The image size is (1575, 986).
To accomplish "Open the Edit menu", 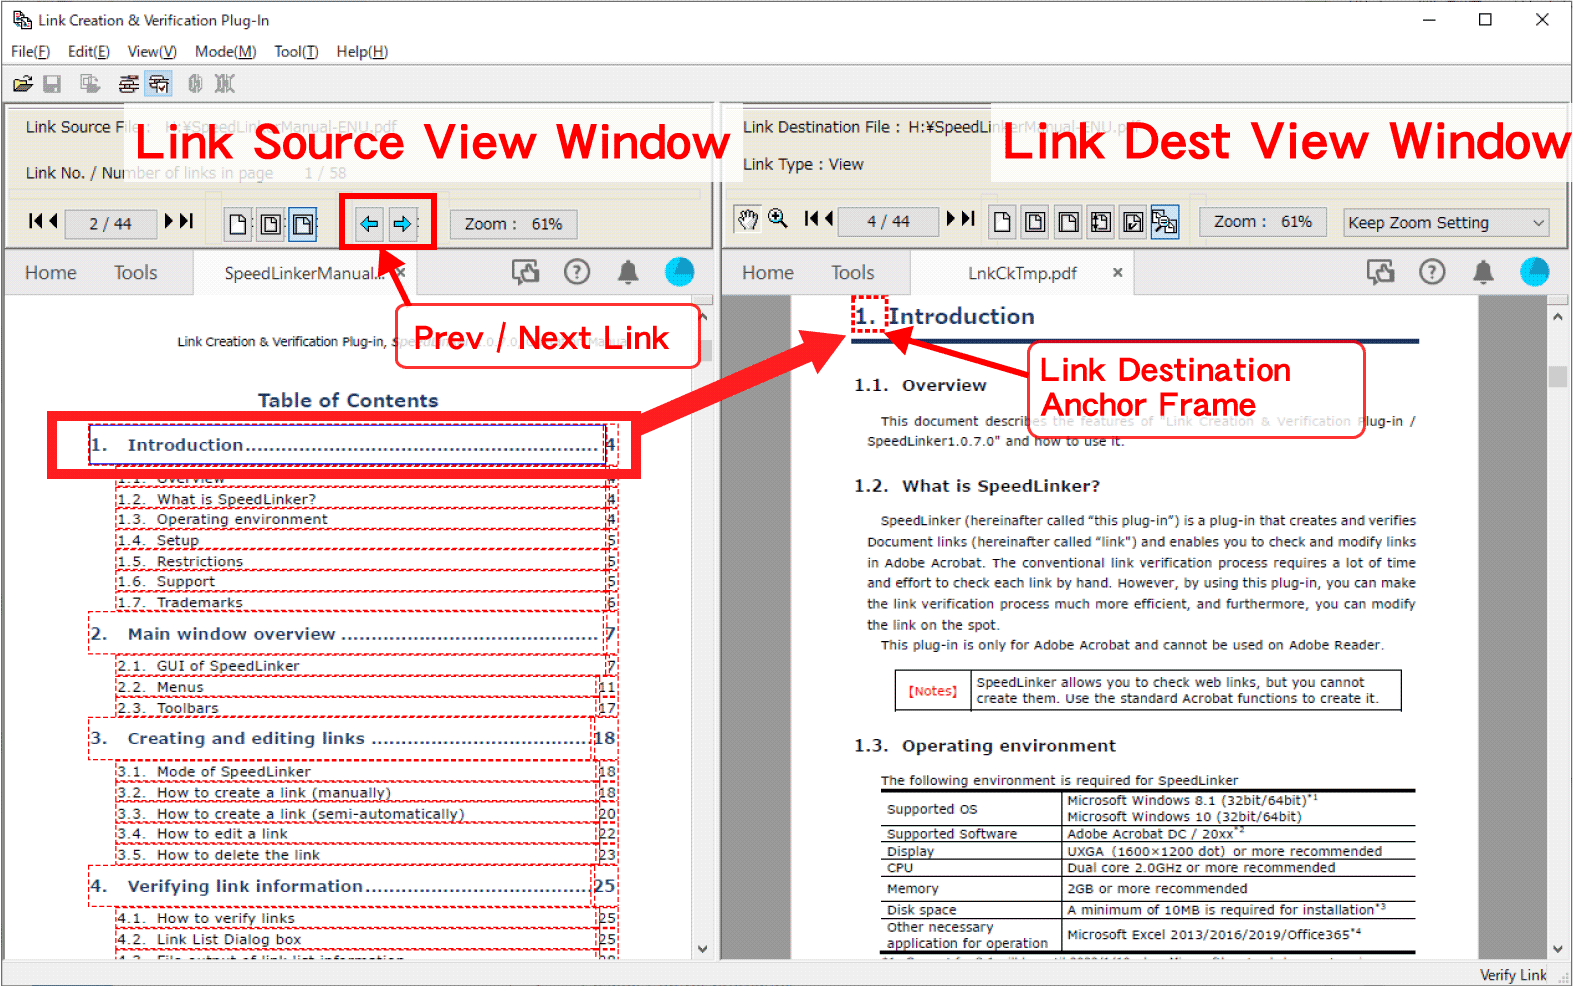I will pyautogui.click(x=89, y=52).
